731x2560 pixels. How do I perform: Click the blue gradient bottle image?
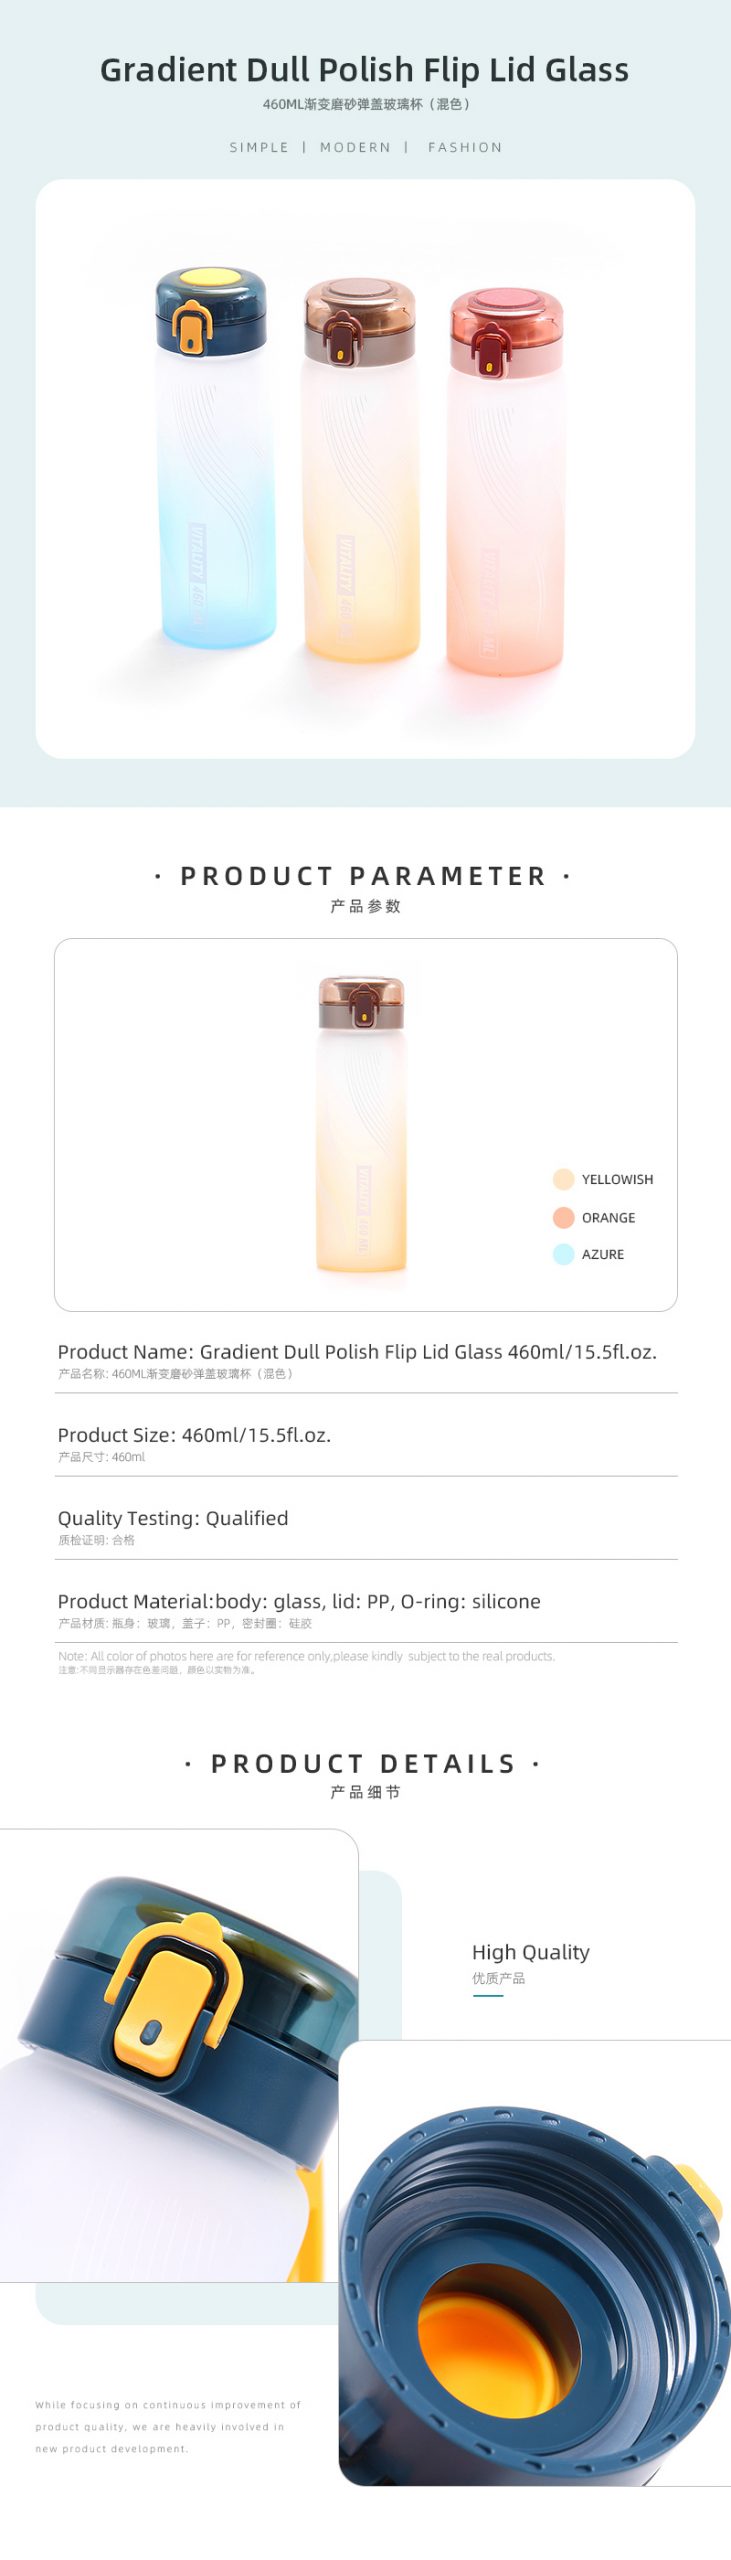(x=214, y=460)
